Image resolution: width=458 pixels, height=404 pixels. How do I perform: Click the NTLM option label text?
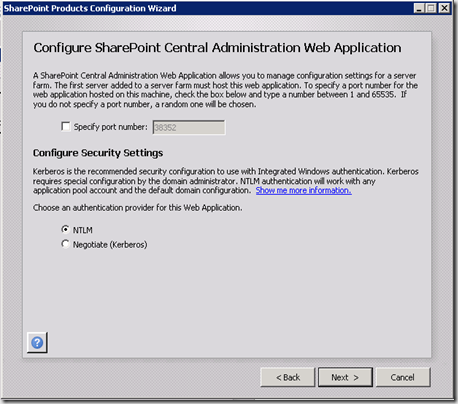[x=83, y=230]
